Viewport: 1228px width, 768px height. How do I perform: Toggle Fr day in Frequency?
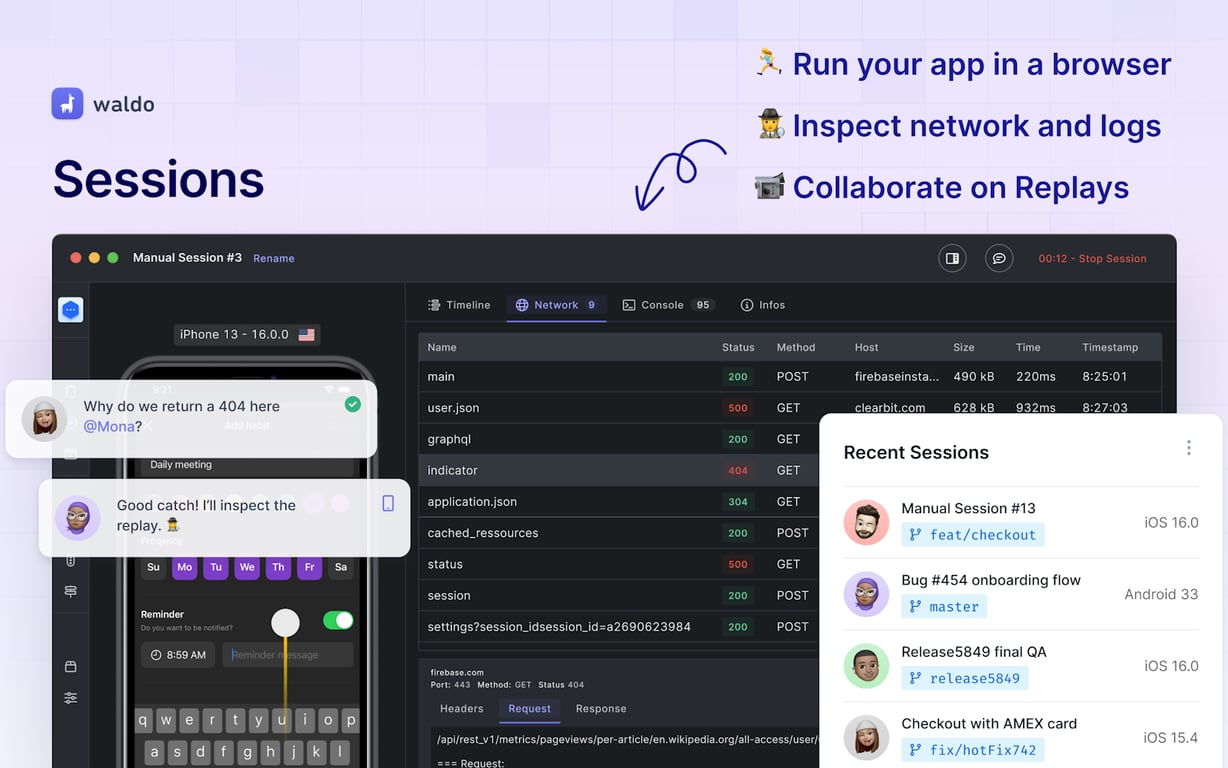click(310, 567)
